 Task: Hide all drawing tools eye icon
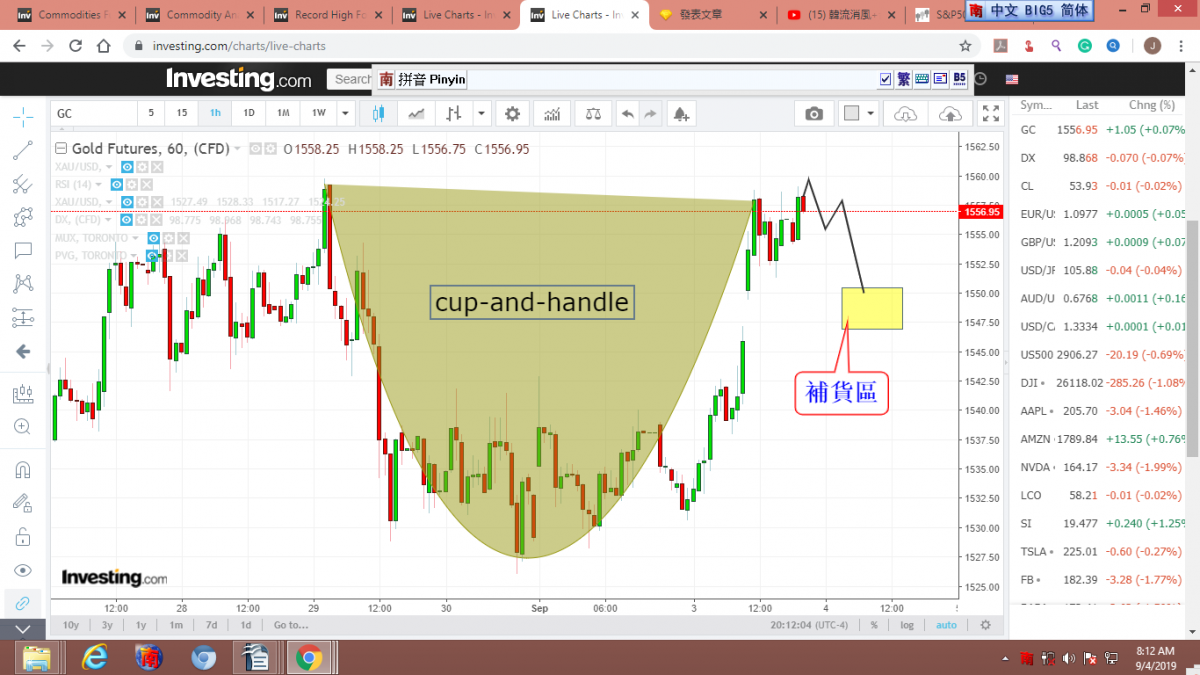pyautogui.click(x=22, y=570)
